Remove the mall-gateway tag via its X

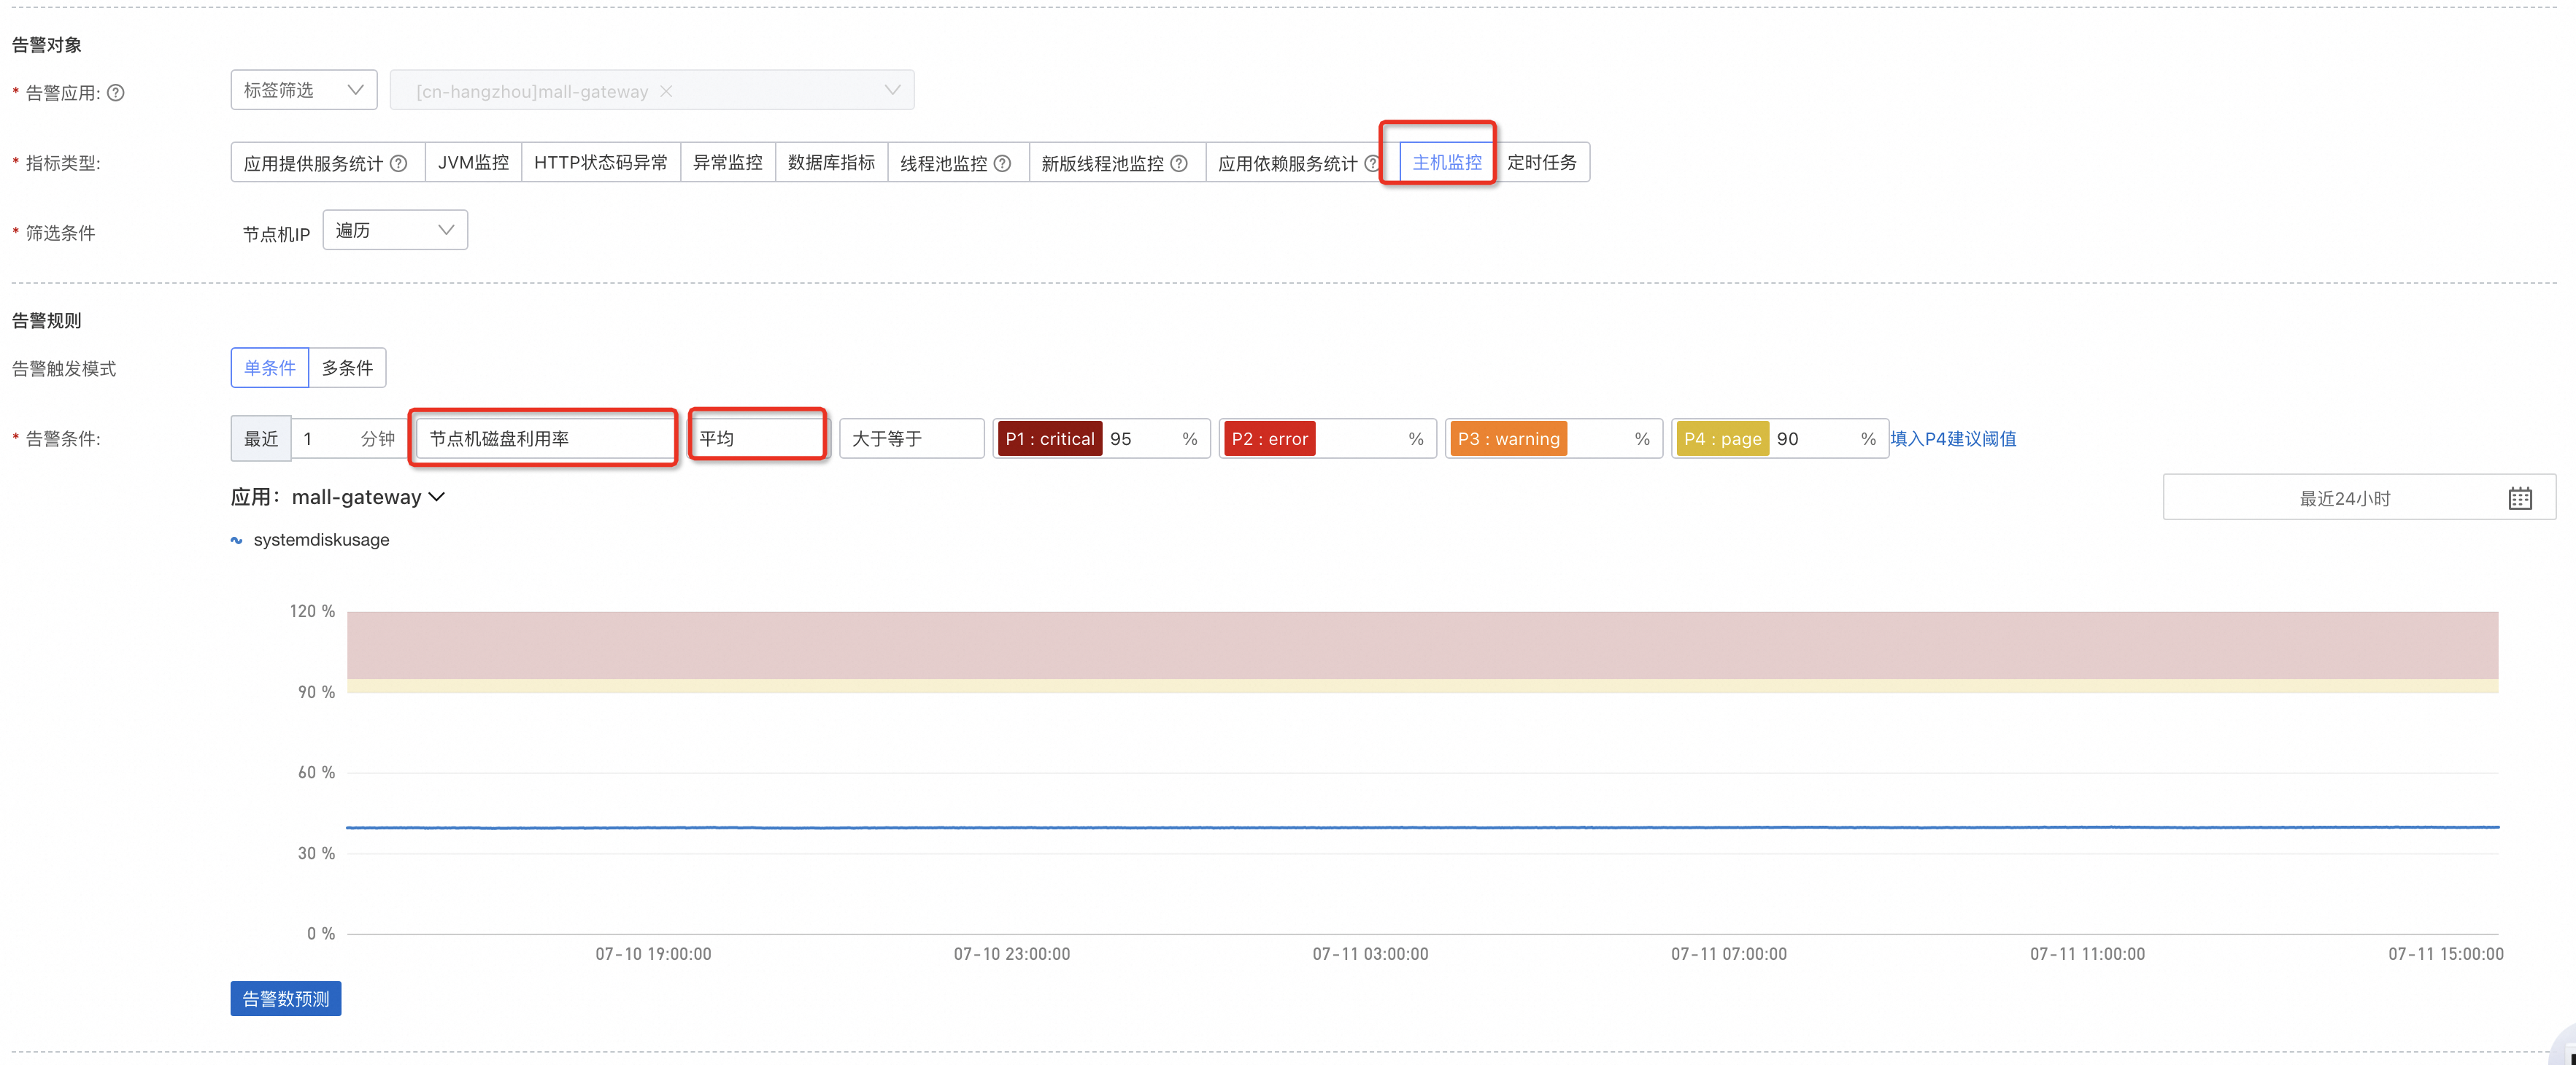(x=666, y=91)
